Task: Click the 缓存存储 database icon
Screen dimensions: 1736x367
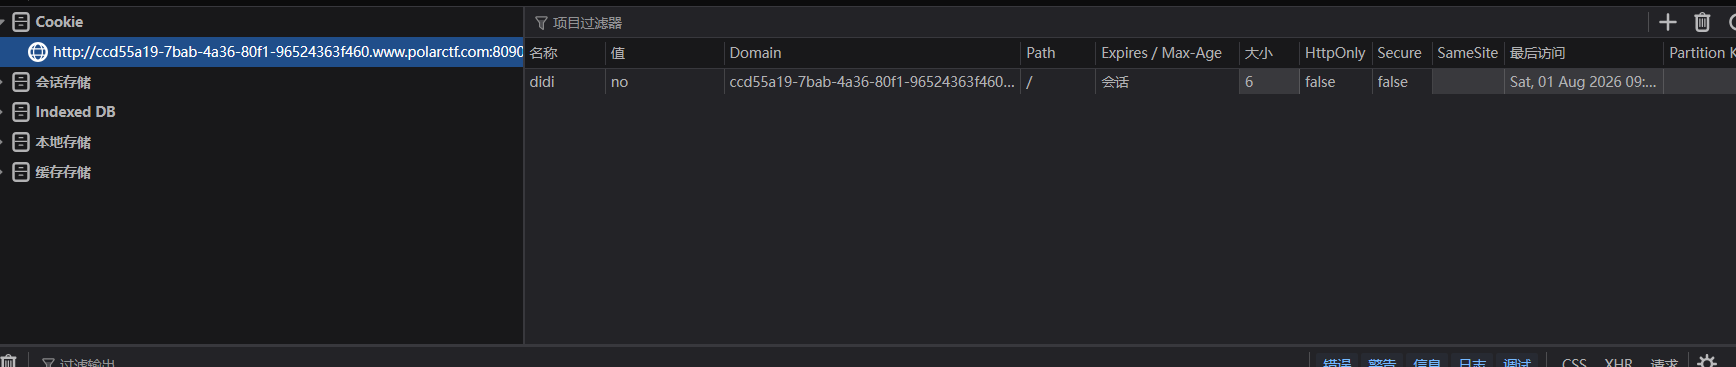Action: point(21,172)
